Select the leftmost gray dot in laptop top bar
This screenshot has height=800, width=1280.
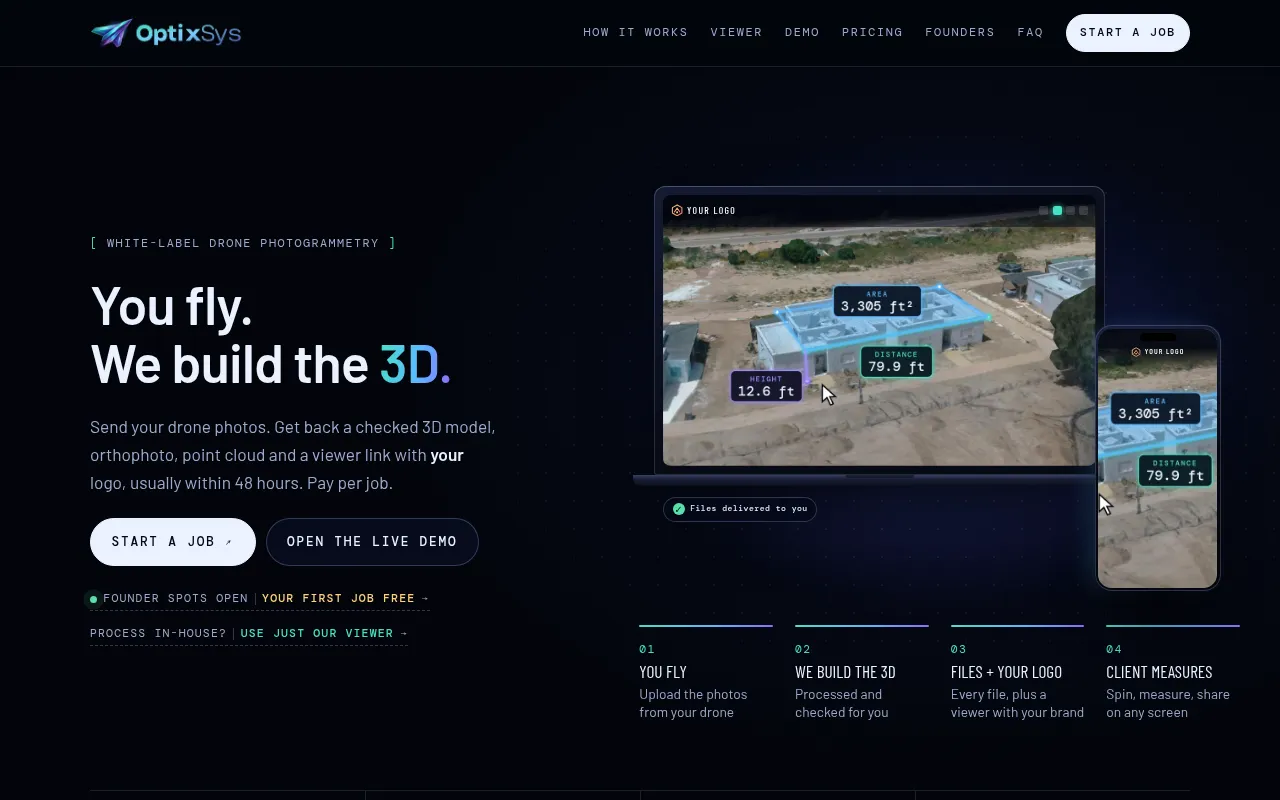pyautogui.click(x=1044, y=211)
